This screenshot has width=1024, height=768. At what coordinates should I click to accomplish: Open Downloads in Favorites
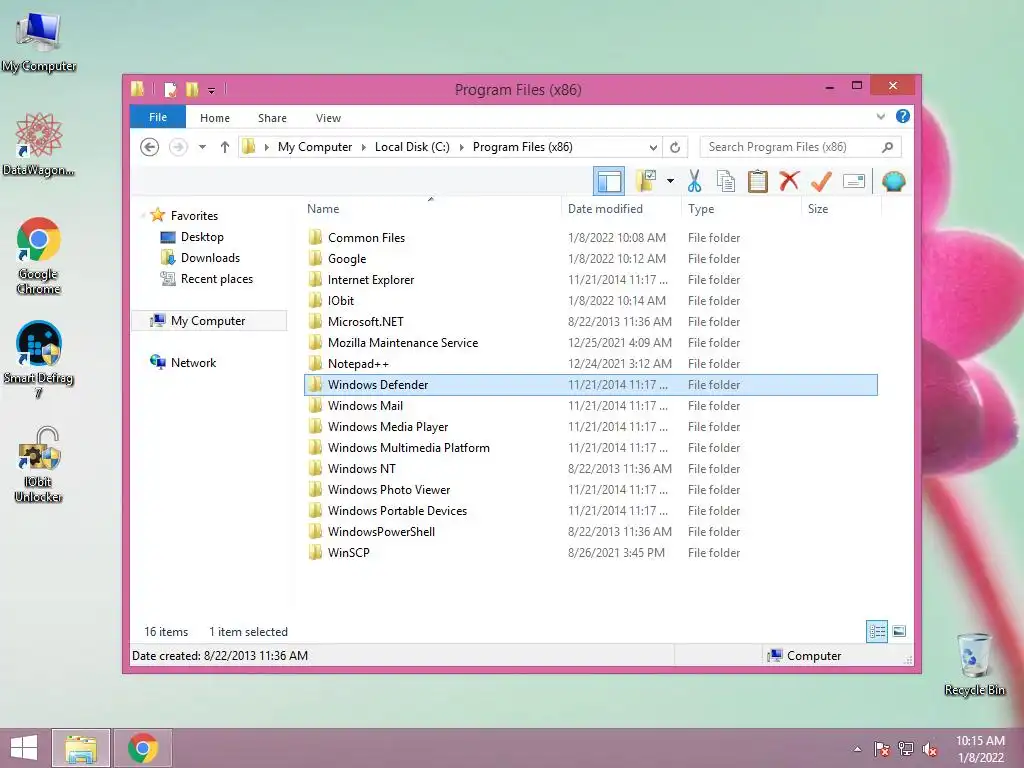(210, 258)
